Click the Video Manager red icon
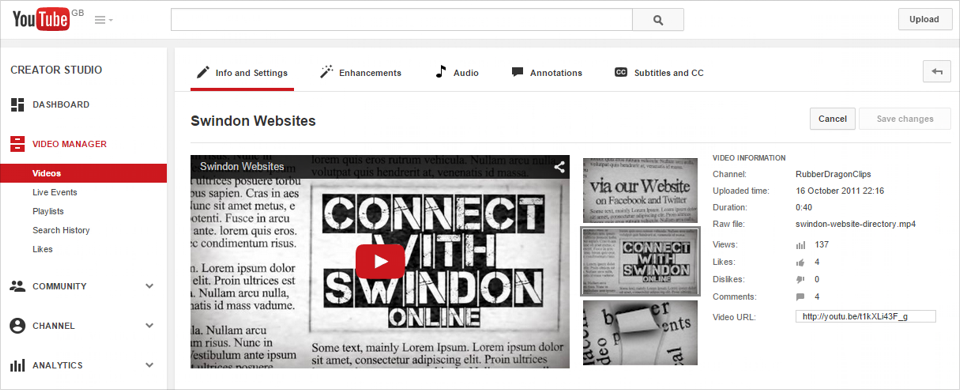The height and width of the screenshot is (390, 960). tap(18, 144)
